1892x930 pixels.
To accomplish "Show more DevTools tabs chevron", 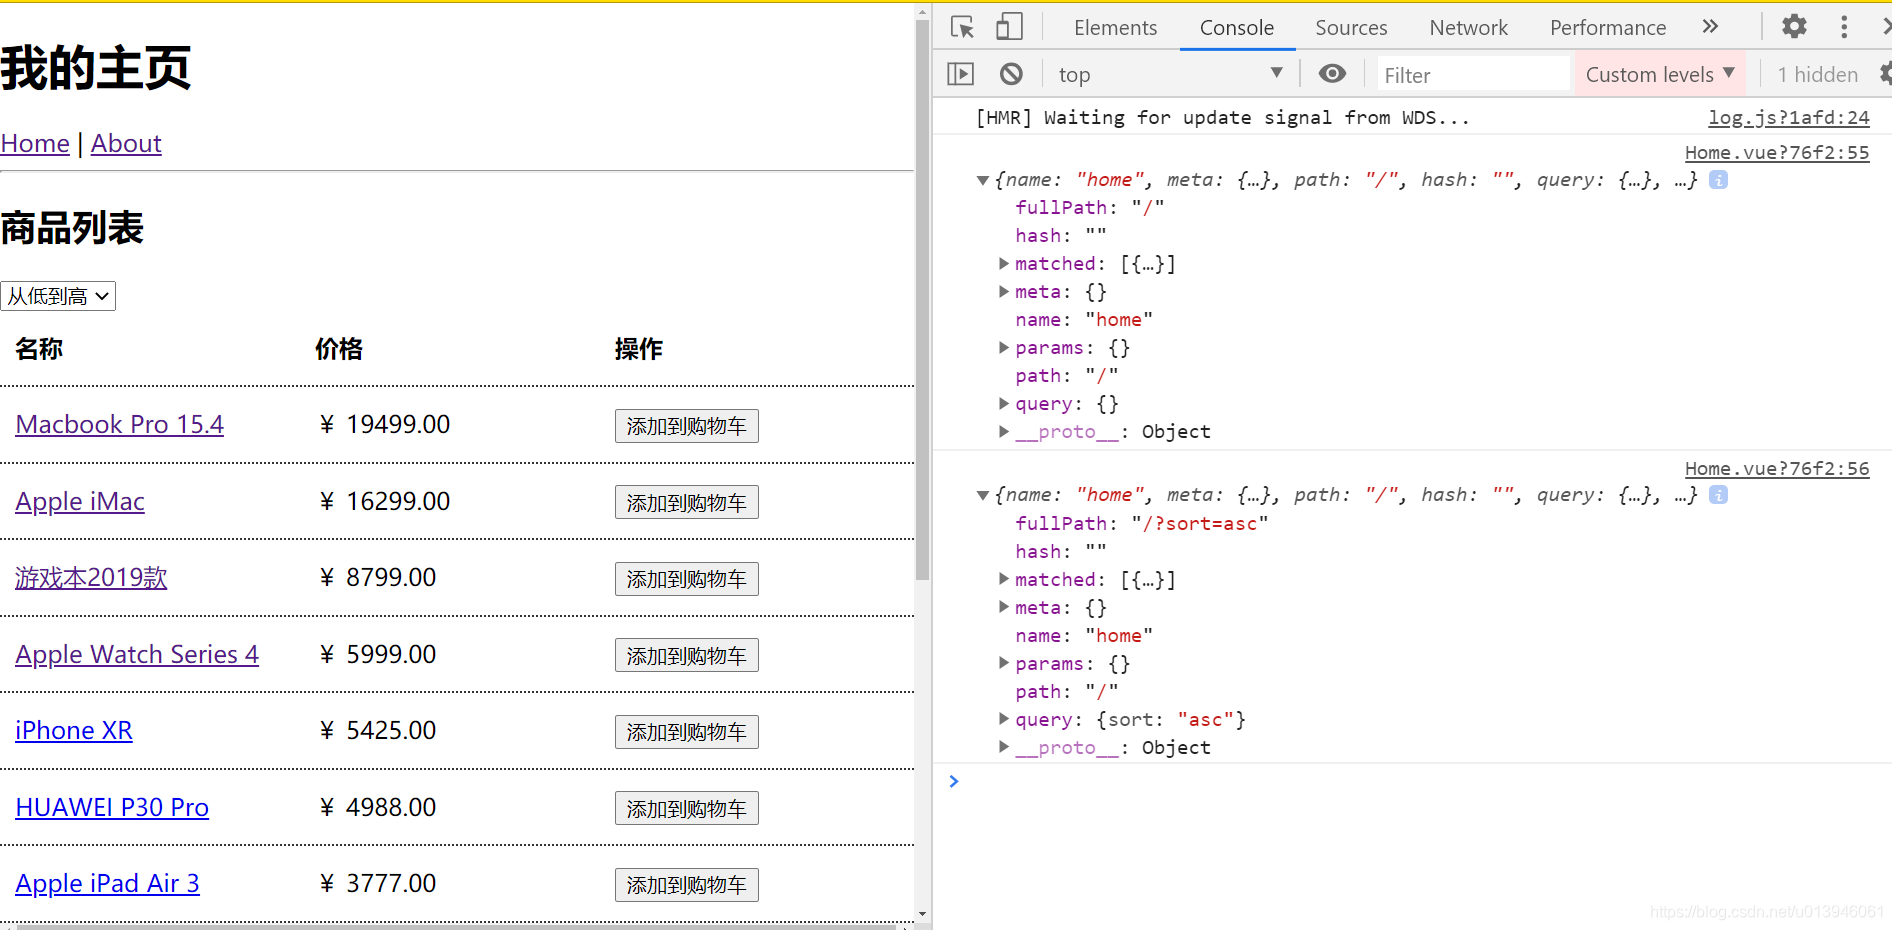I will tap(1710, 27).
